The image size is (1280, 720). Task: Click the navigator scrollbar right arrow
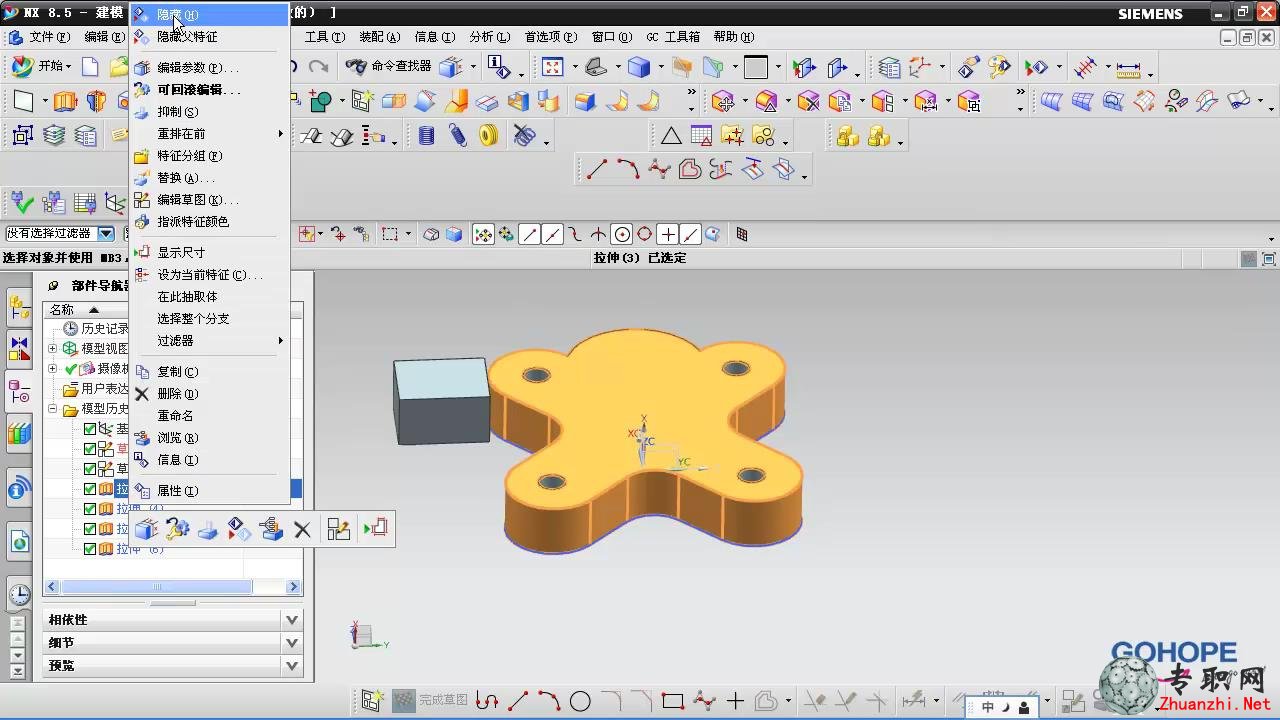(x=294, y=587)
